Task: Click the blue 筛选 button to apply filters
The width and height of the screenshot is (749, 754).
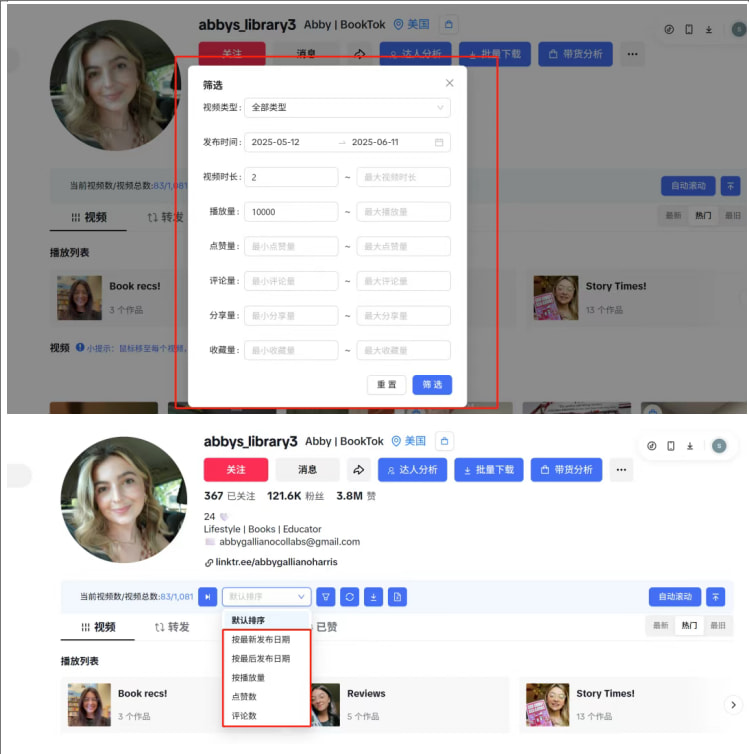Action: point(432,385)
